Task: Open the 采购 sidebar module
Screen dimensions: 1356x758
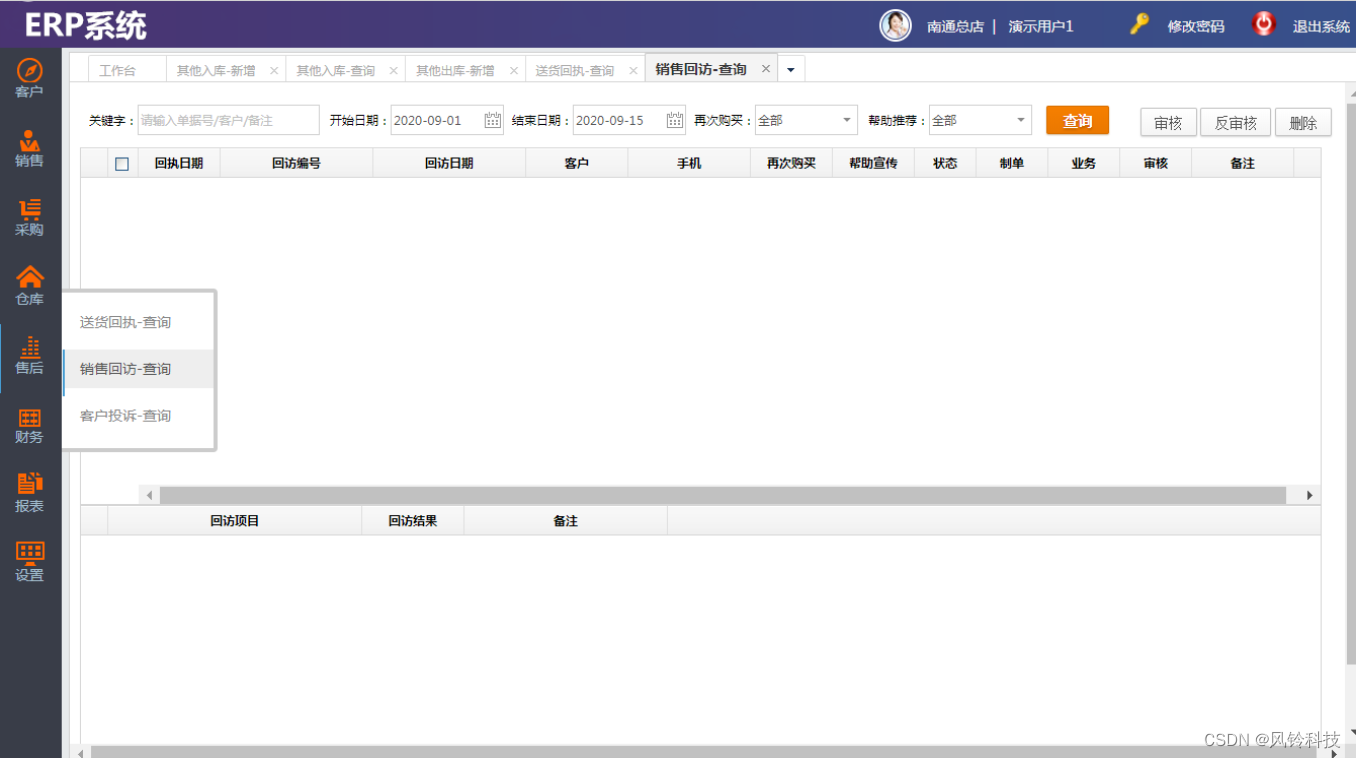Action: tap(30, 217)
